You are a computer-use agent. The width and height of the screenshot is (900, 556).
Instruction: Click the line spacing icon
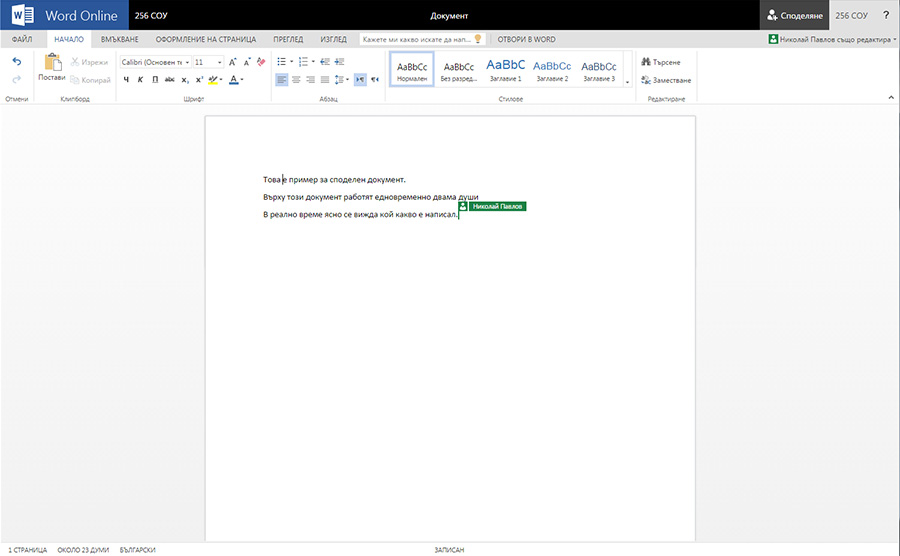click(339, 80)
